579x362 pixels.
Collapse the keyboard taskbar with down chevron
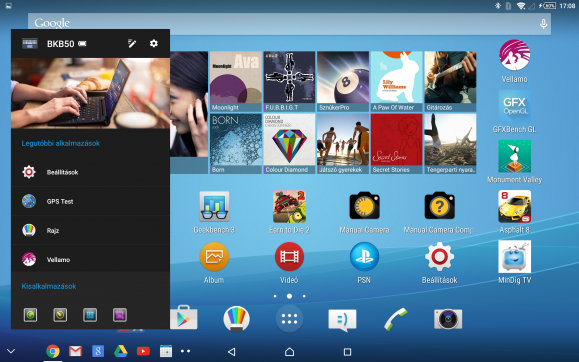pyautogui.click(x=11, y=351)
